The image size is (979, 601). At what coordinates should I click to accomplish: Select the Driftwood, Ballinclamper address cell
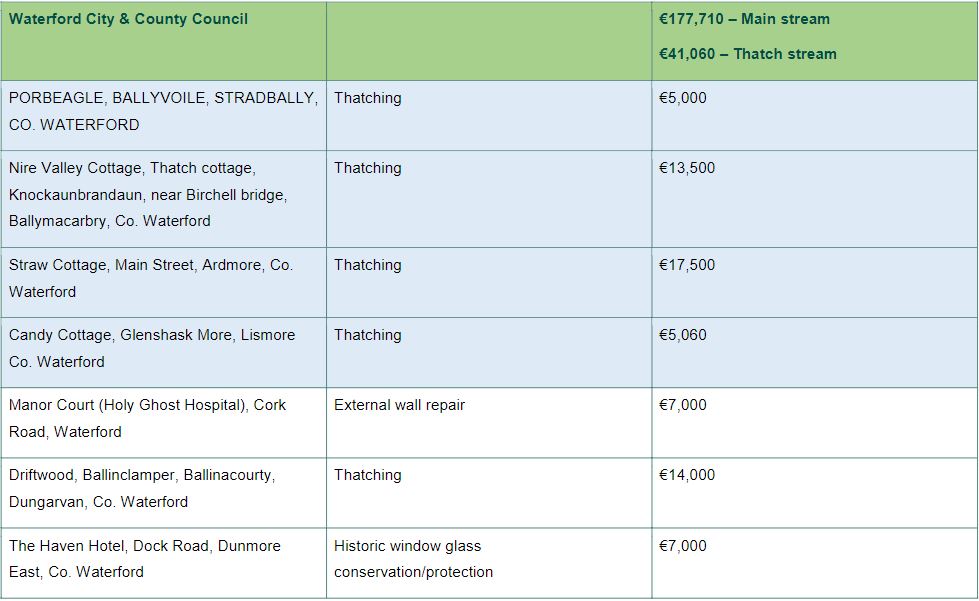142,488
